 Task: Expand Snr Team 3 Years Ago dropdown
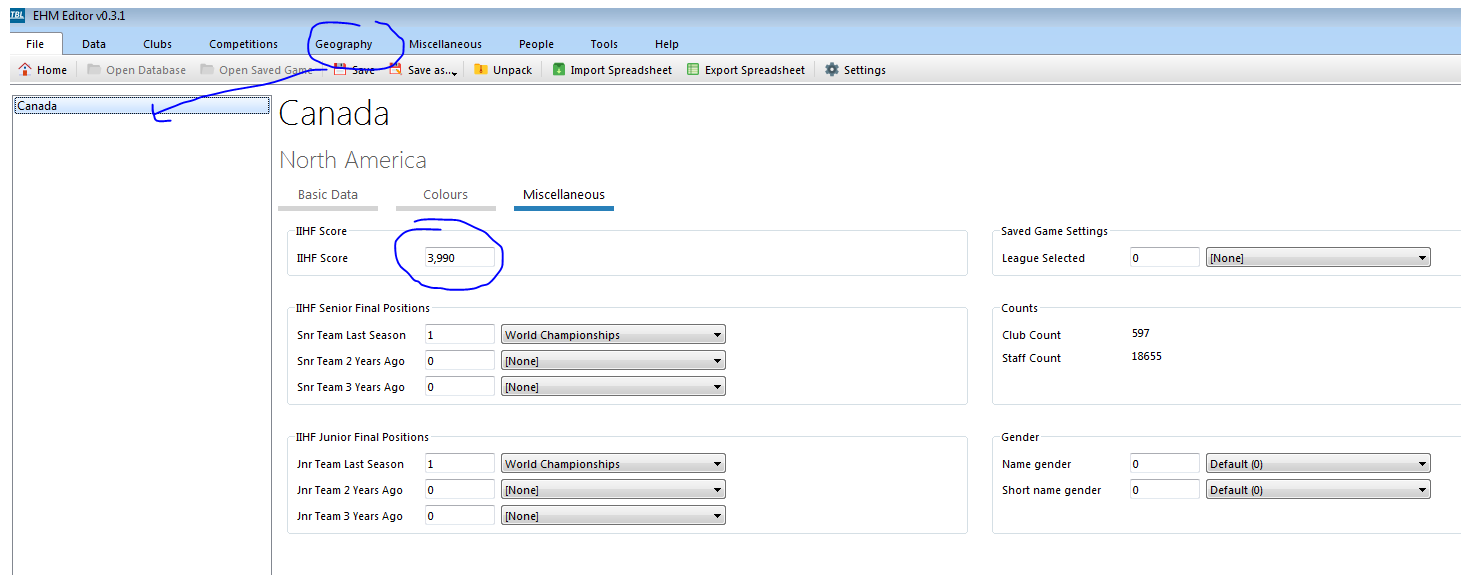718,387
